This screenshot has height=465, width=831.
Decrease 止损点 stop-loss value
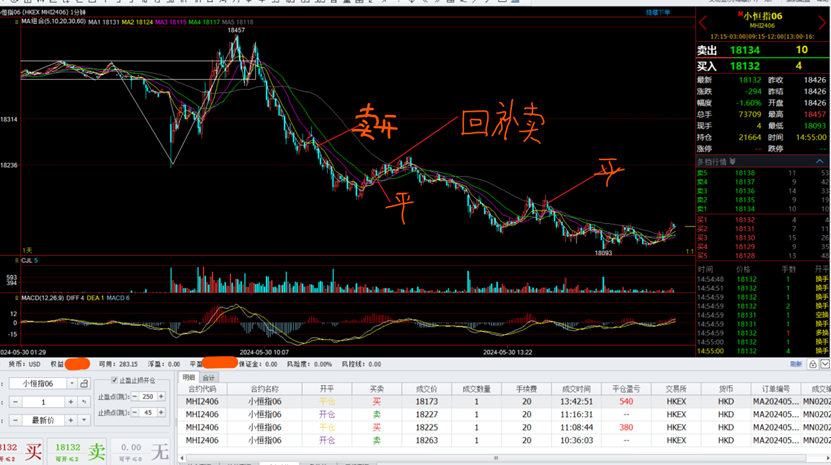(135, 413)
